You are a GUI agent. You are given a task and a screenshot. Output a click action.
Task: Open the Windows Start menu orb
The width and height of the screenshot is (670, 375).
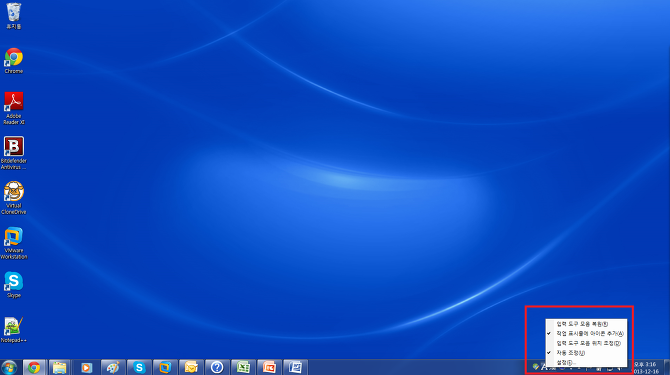(x=9, y=367)
